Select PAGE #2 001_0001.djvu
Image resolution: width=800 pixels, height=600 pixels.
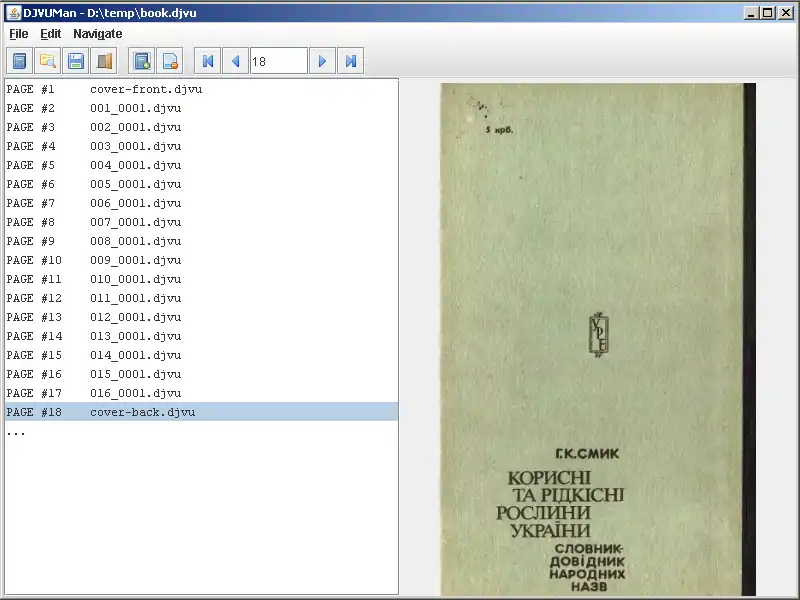[x=202, y=108]
